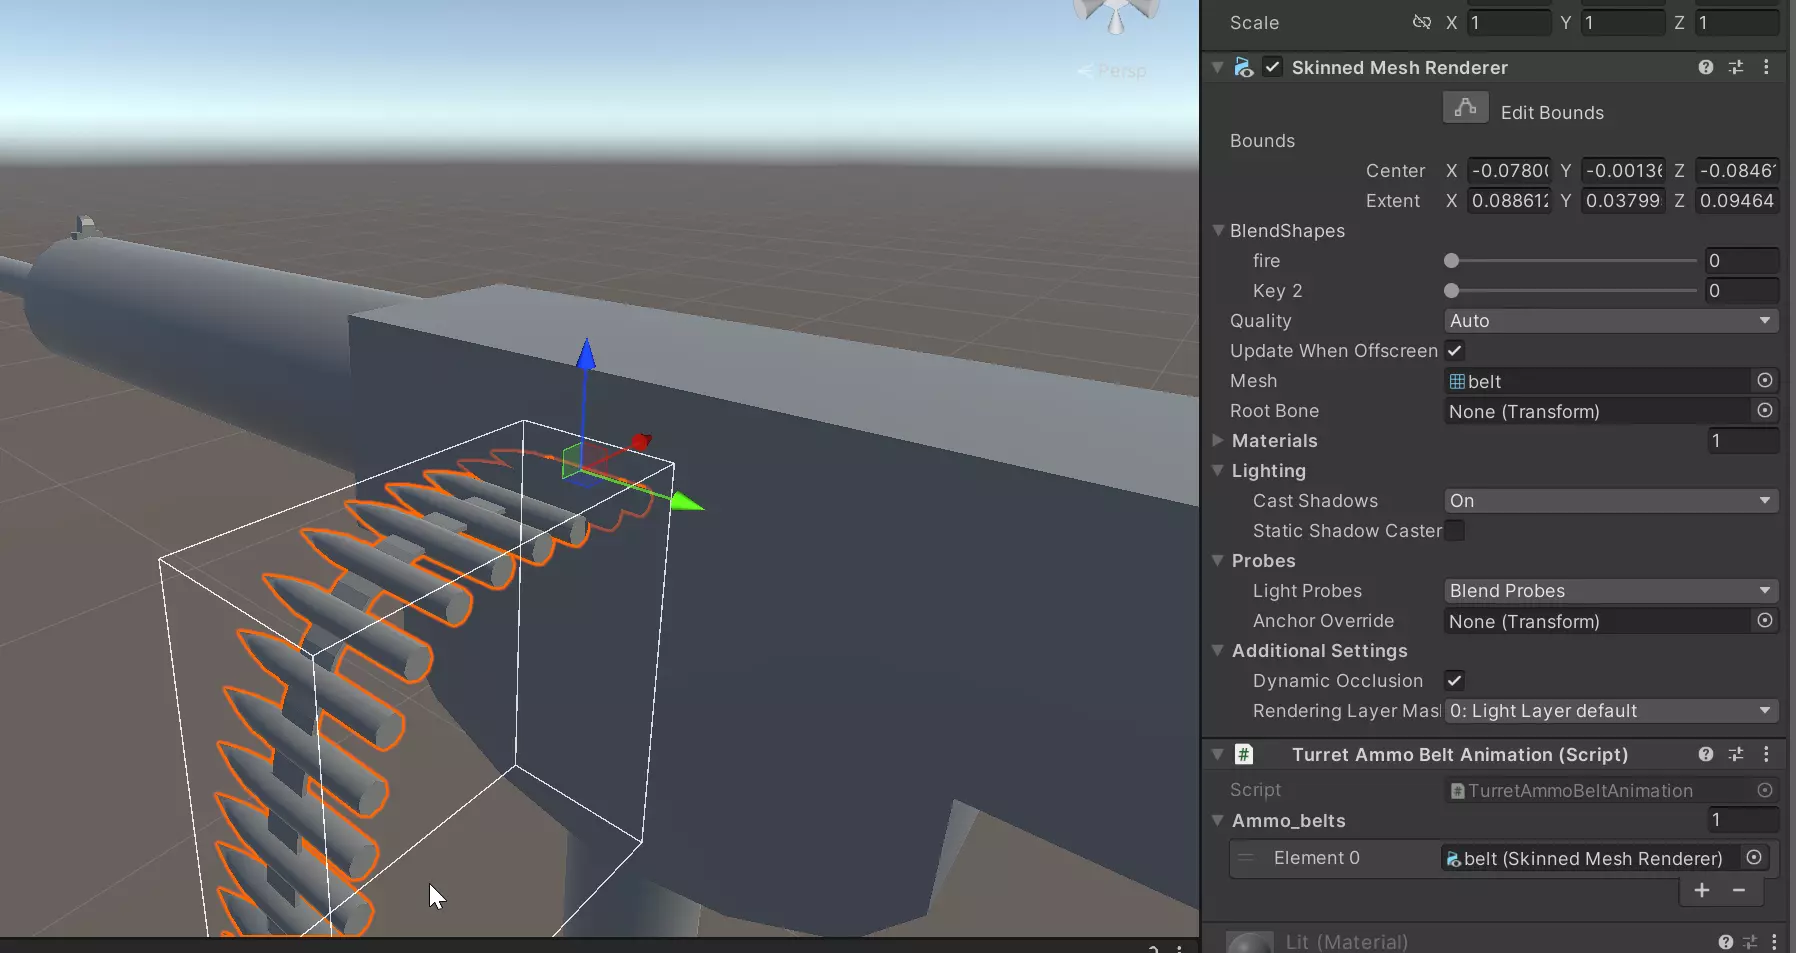Click the Skinned Mesh Renderer component icon
Viewport: 1796px width, 953px height.
tap(1243, 67)
